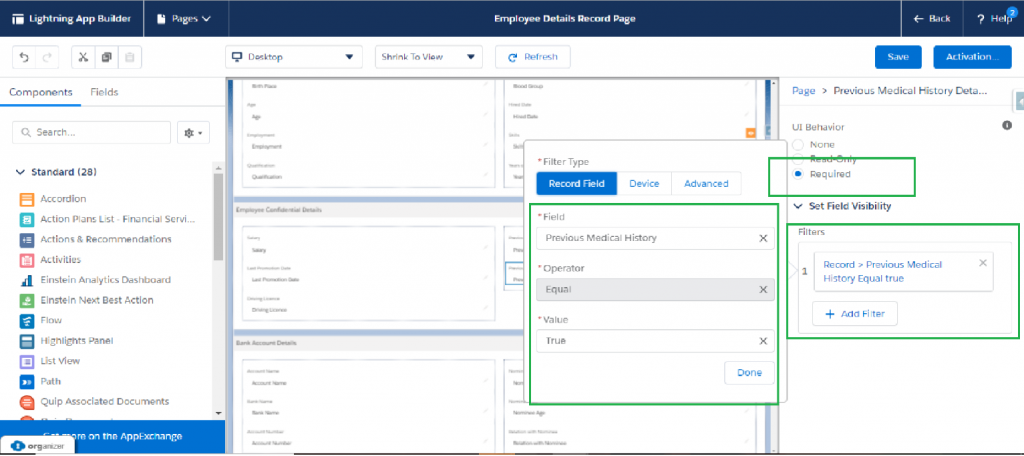Click the Bank Account Details header
This screenshot has height=456, width=1024.
tap(268, 342)
